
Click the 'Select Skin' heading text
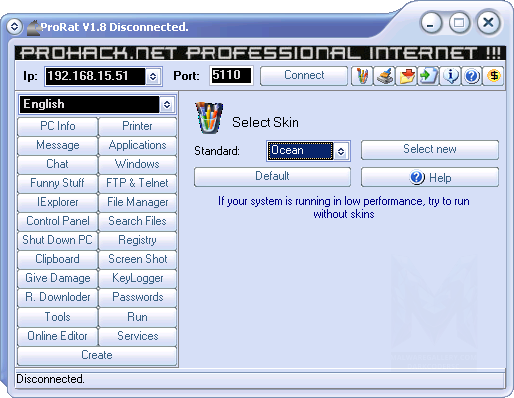265,123
